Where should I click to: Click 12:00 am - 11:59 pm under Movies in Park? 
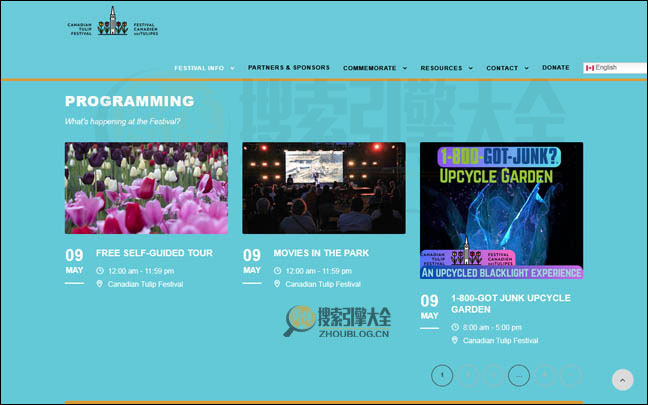[x=319, y=271]
